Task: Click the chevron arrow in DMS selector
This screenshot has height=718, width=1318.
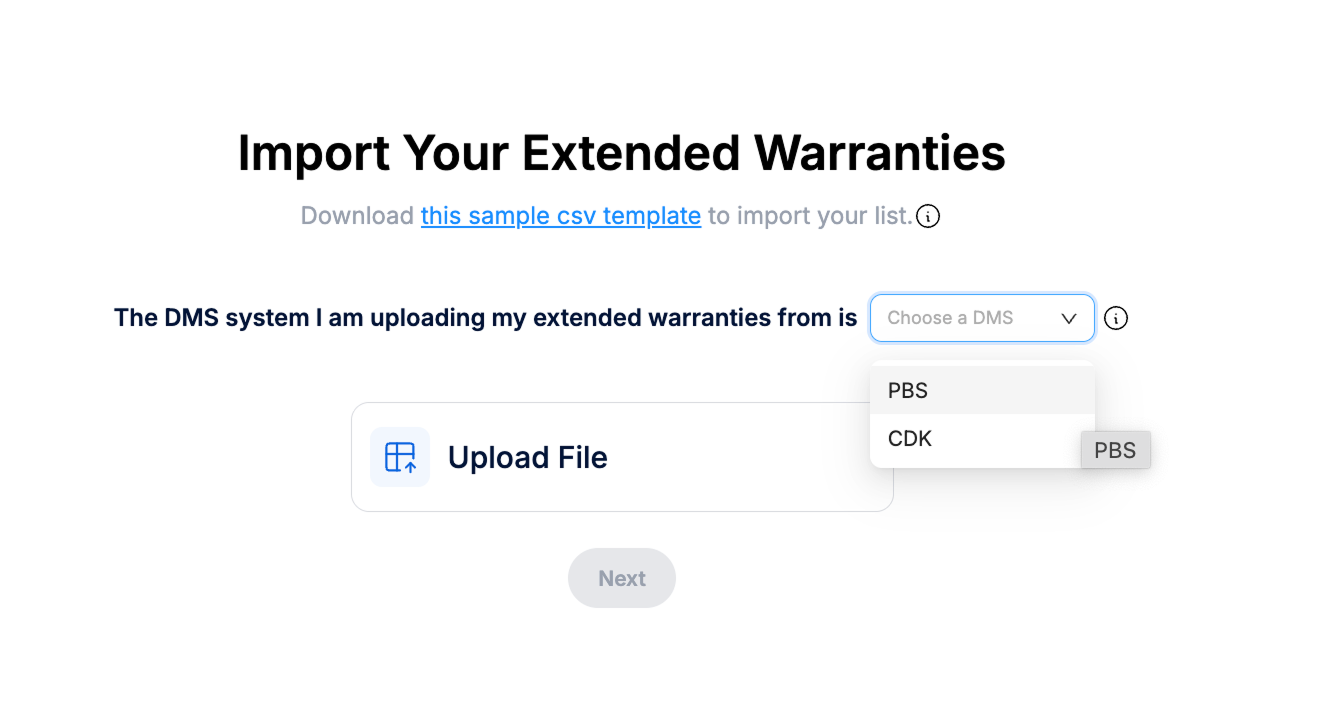Action: pos(1069,318)
